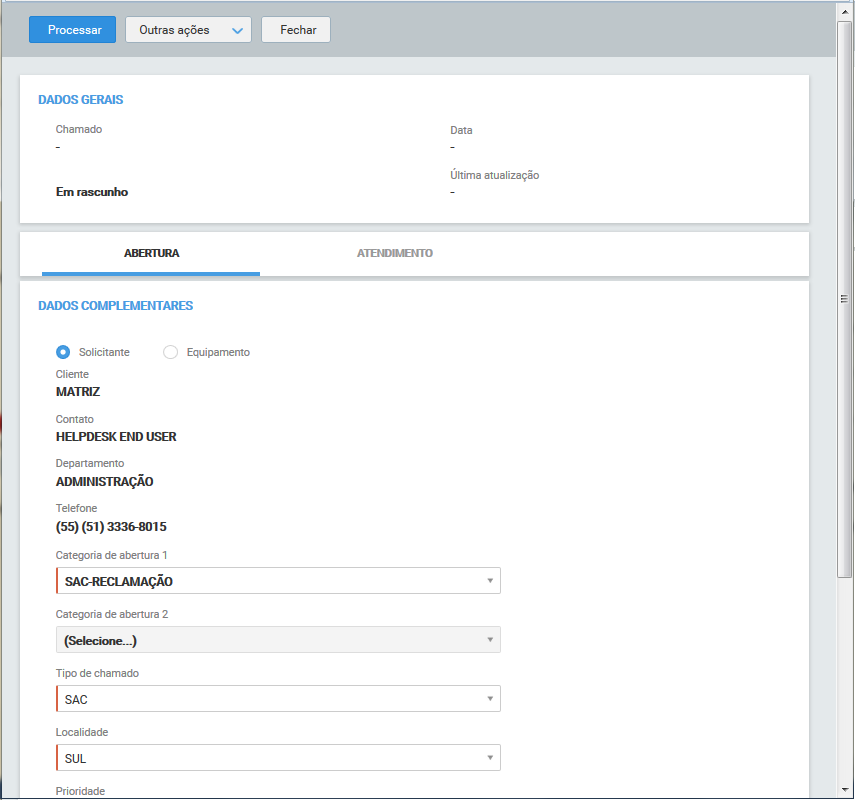Image resolution: width=855 pixels, height=800 pixels.
Task: Click the Em rascunho status text
Action: point(92,192)
